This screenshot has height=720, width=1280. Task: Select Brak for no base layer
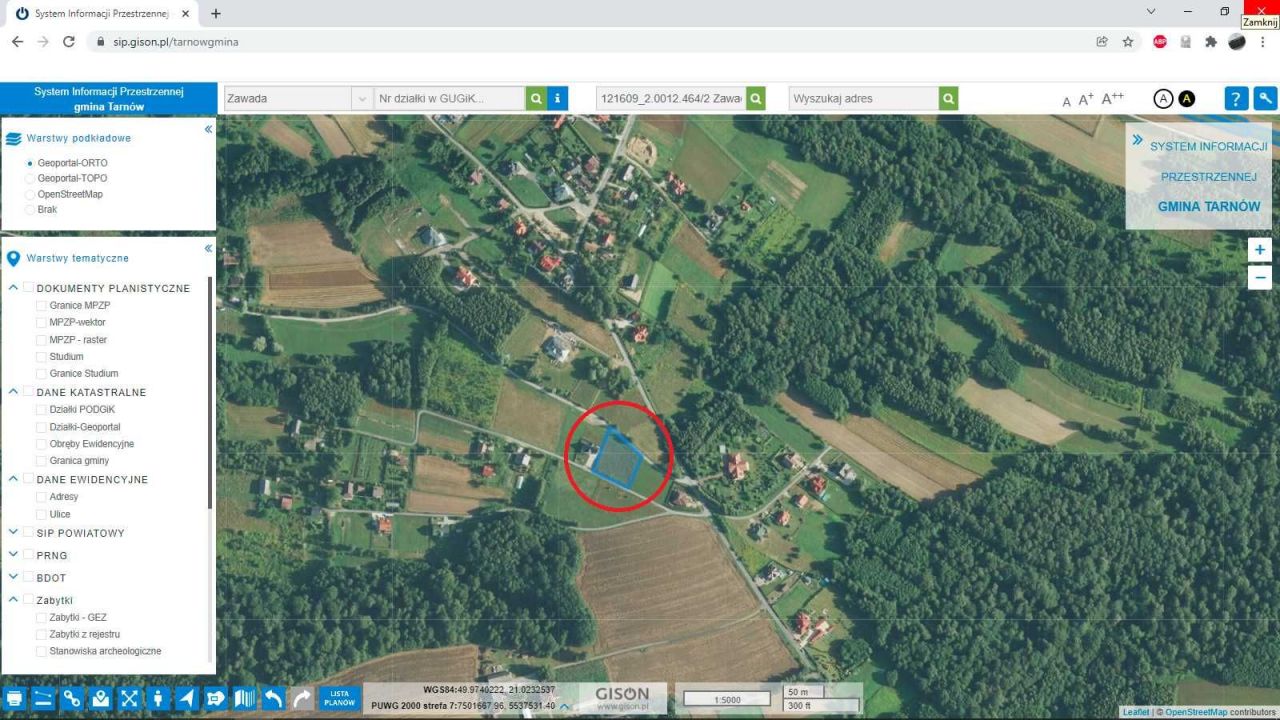(x=30, y=210)
